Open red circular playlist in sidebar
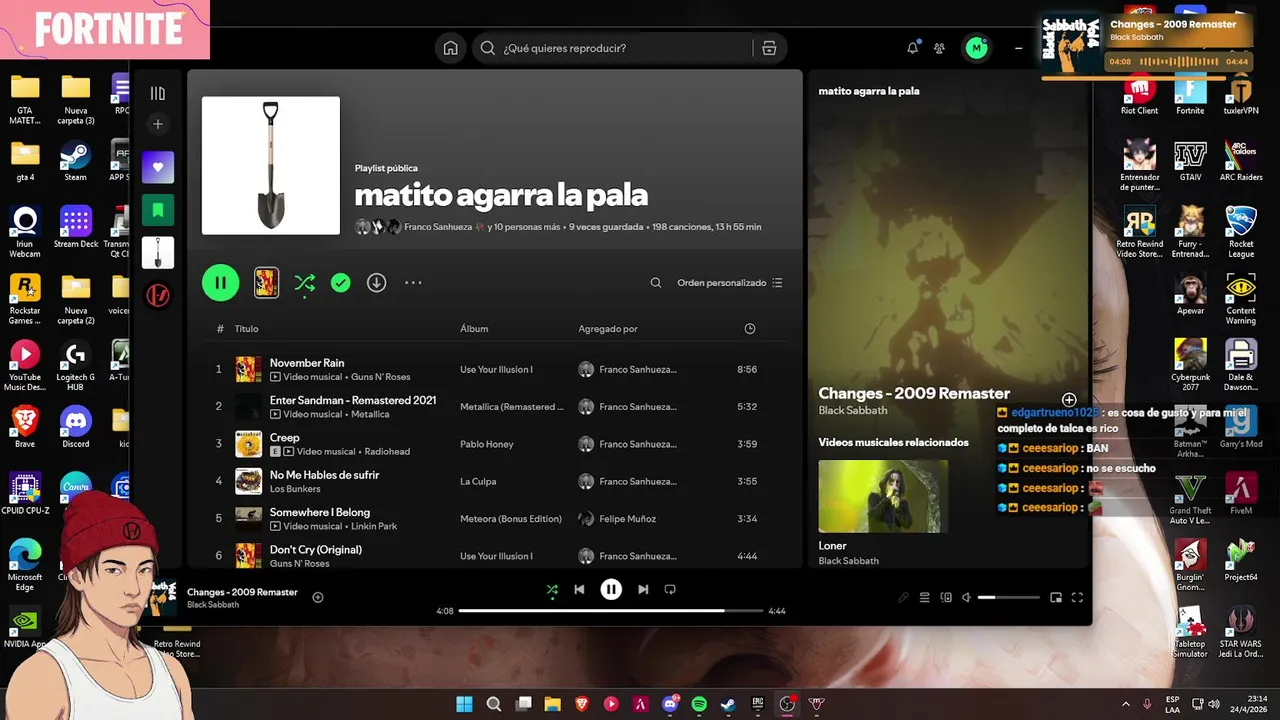The height and width of the screenshot is (720, 1280). (158, 295)
